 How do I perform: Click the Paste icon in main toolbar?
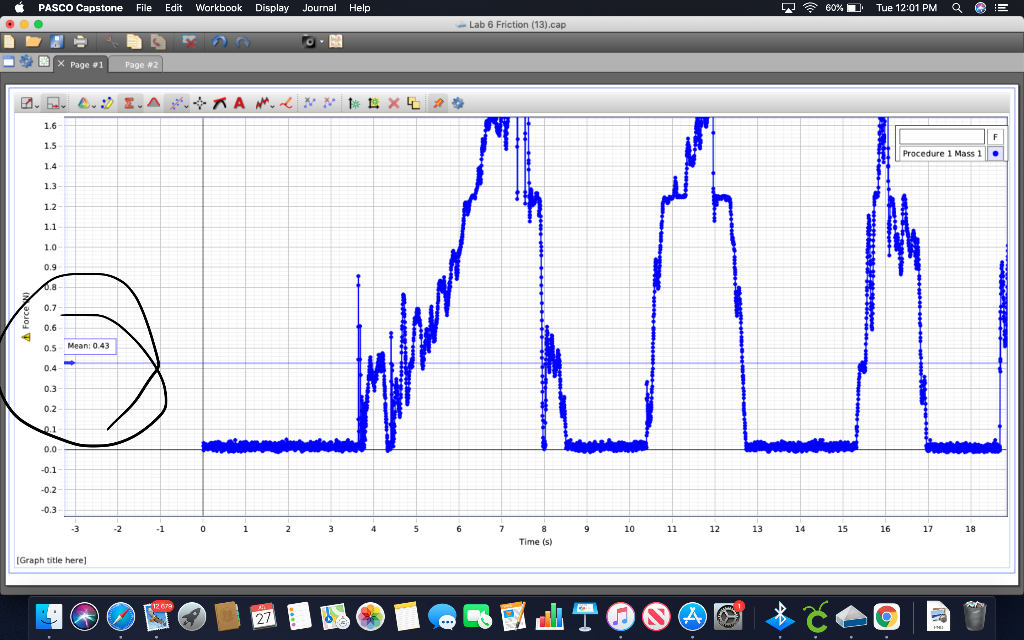[x=158, y=42]
